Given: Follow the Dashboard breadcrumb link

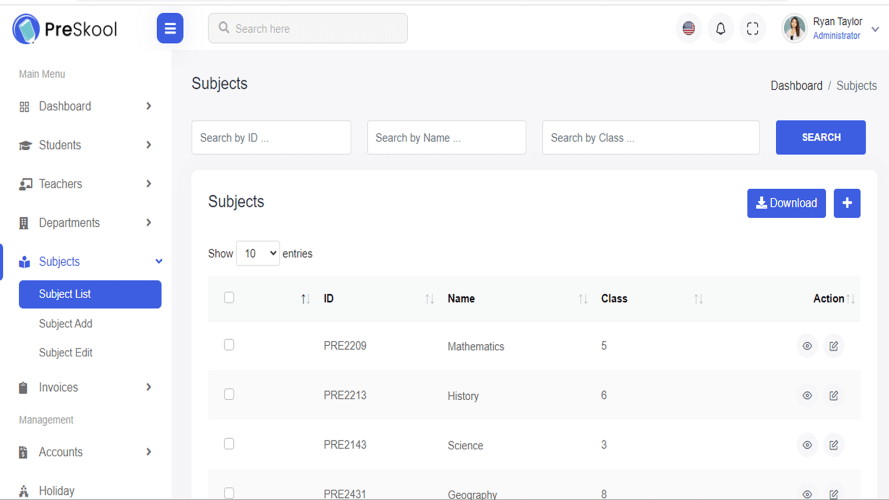Looking at the screenshot, I should point(796,86).
